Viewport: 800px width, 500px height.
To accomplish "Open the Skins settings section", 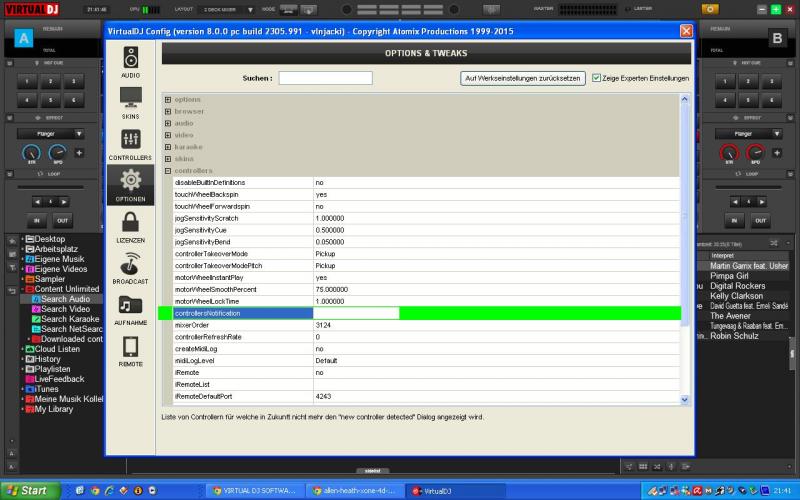I will point(131,103).
